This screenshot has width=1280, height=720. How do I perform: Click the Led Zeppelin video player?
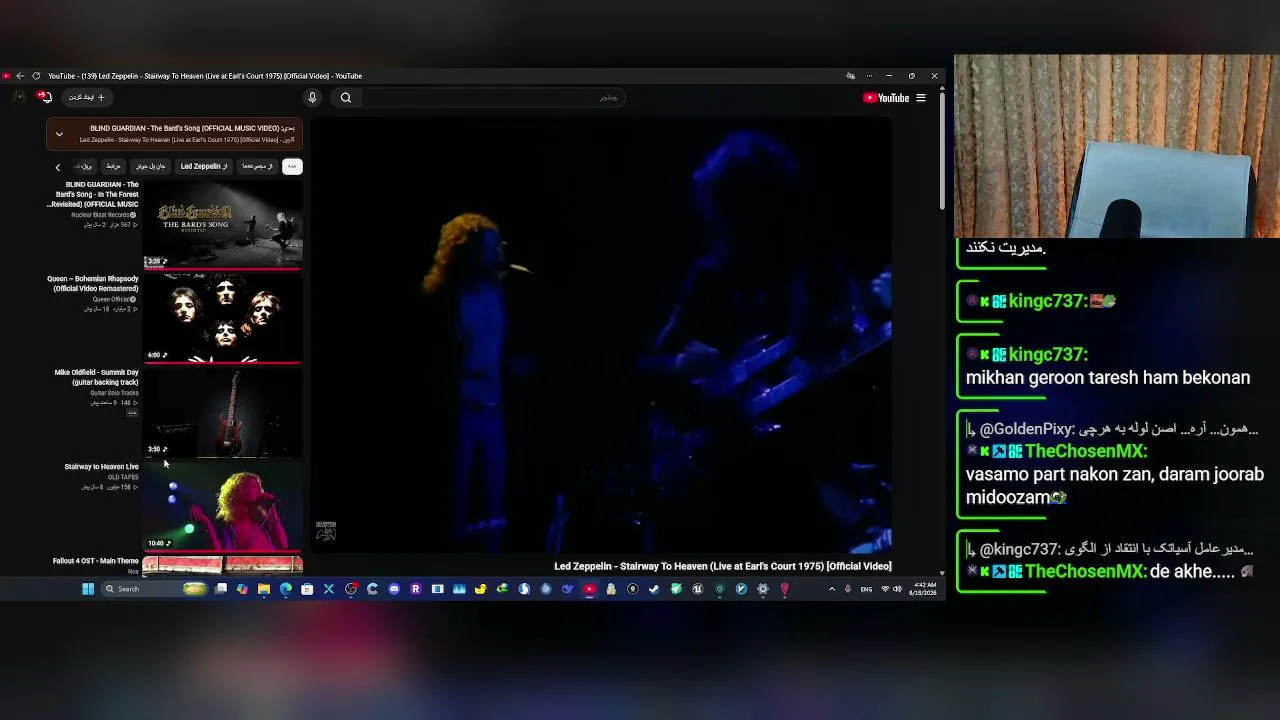click(601, 336)
